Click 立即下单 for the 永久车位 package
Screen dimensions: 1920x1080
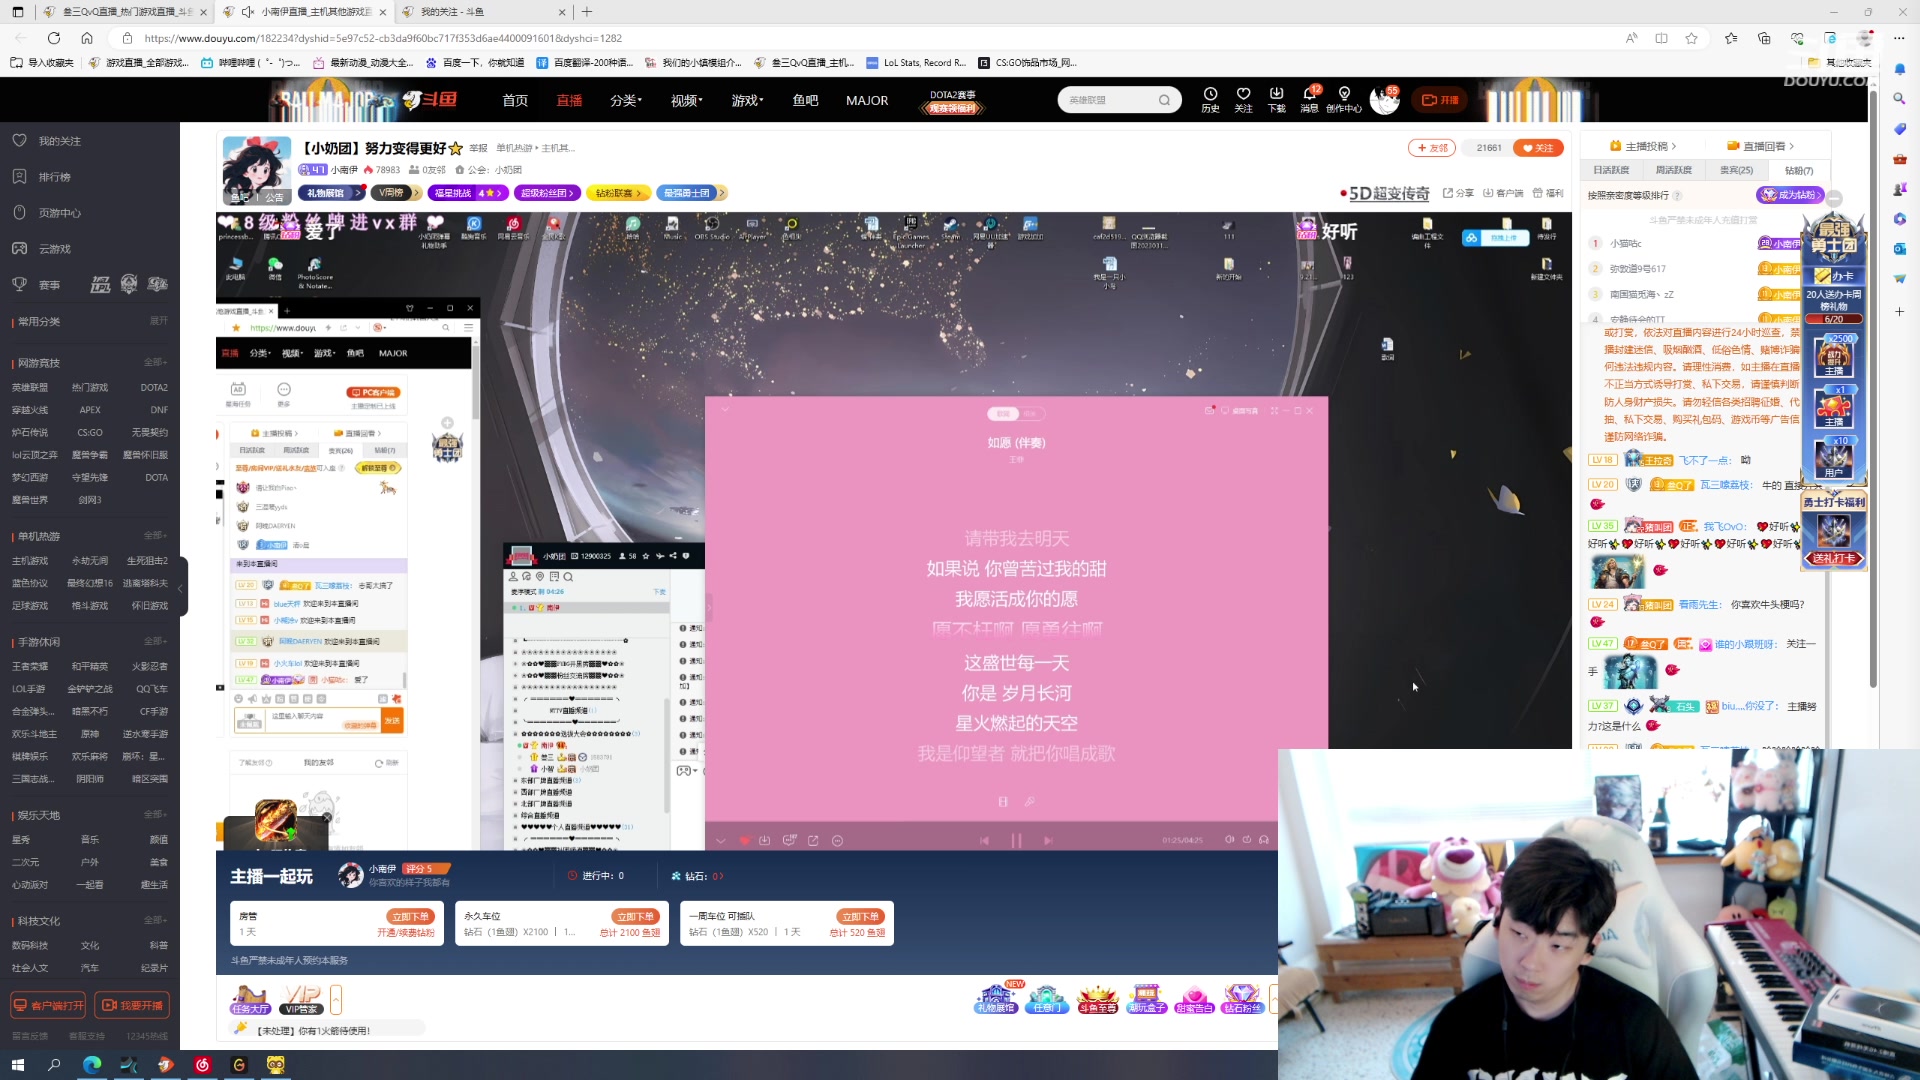635,915
